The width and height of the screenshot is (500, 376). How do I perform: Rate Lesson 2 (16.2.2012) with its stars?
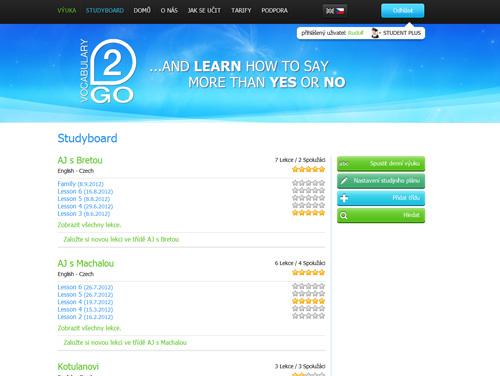(308, 316)
